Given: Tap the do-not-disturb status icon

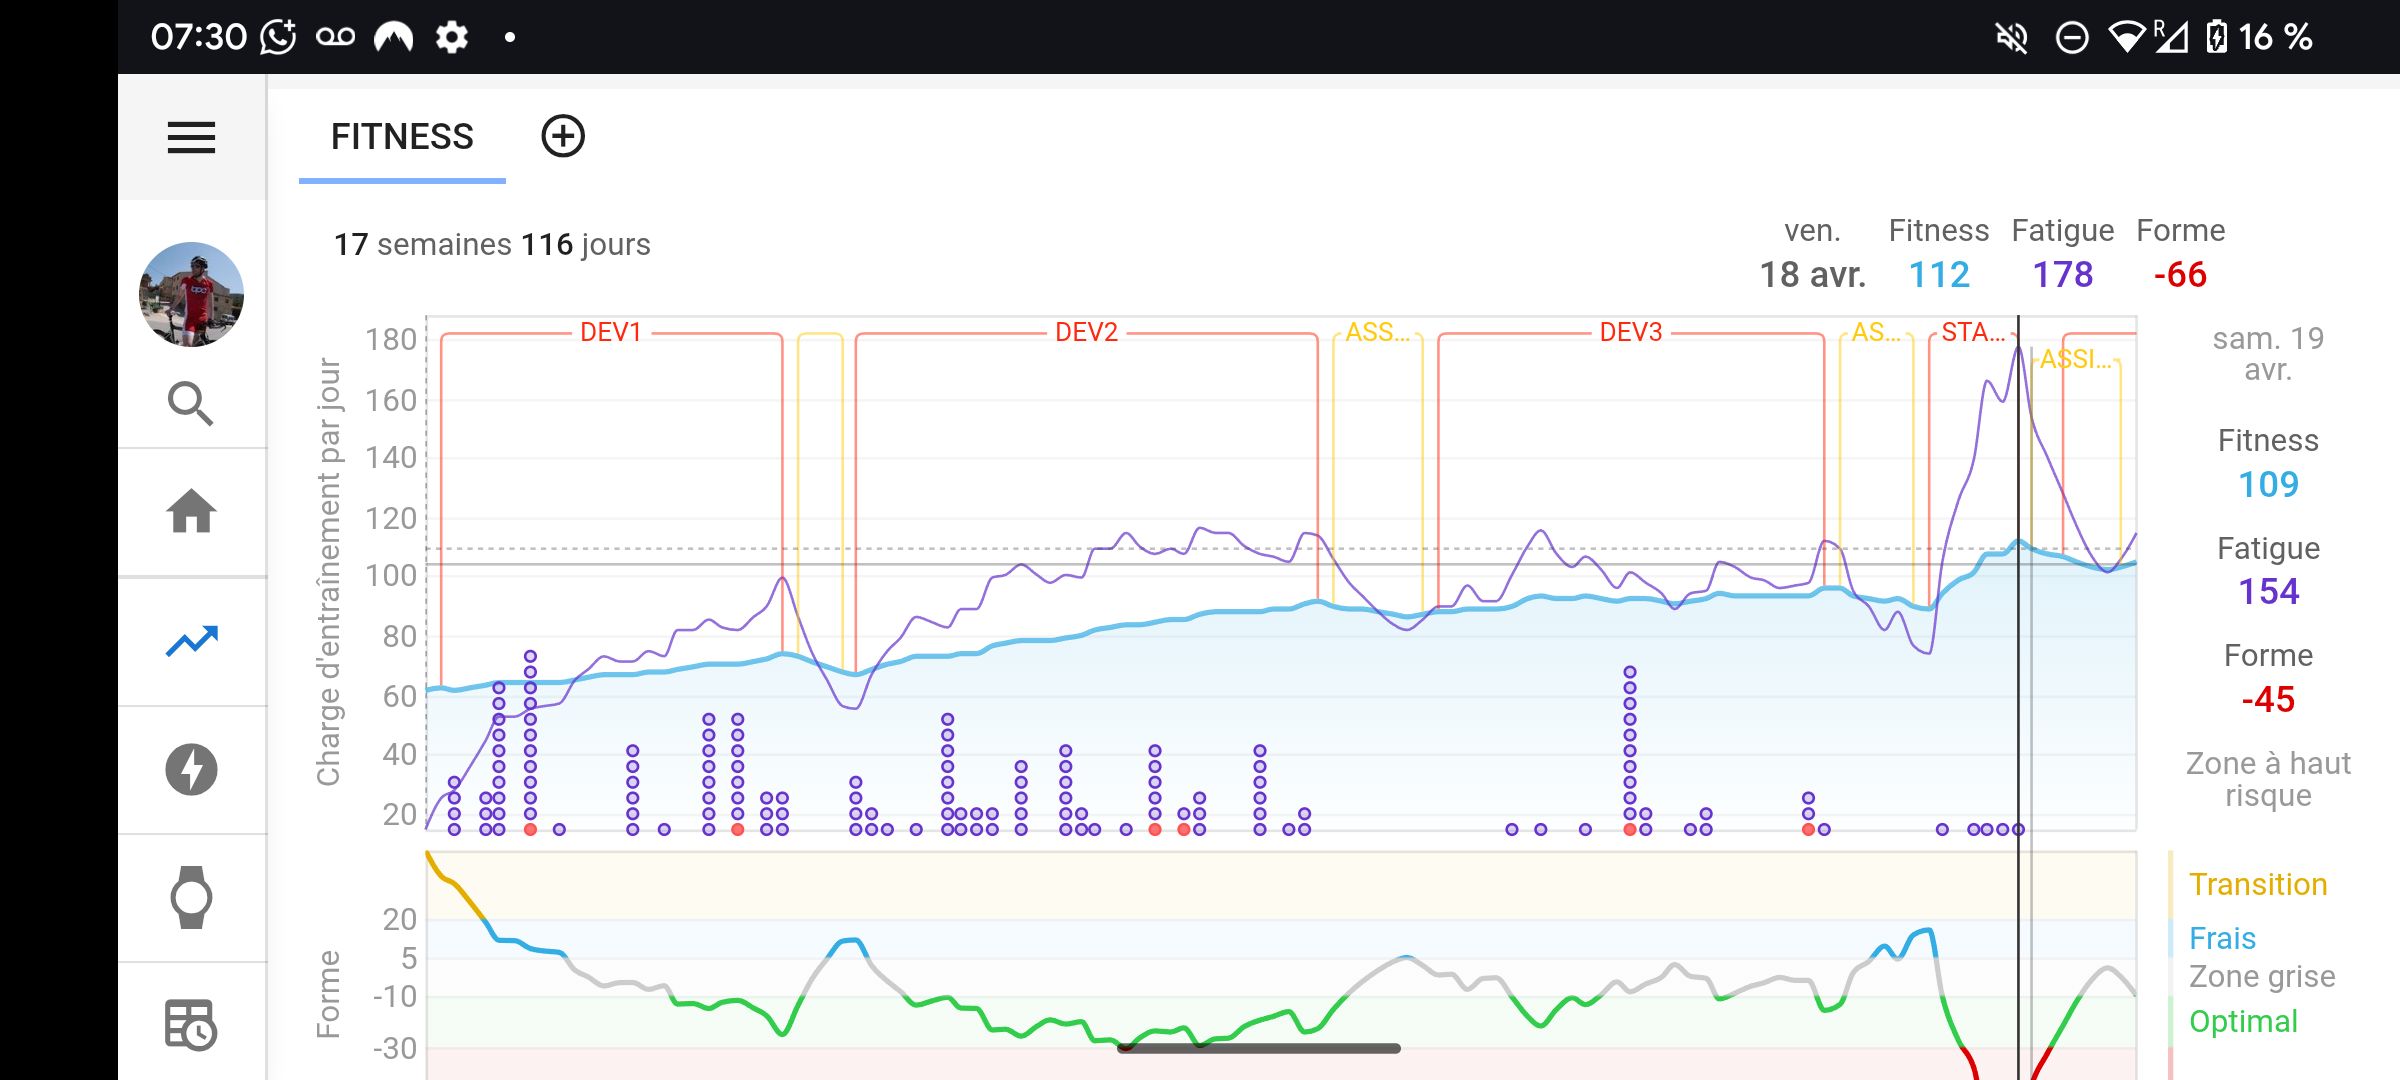Looking at the screenshot, I should (2071, 38).
